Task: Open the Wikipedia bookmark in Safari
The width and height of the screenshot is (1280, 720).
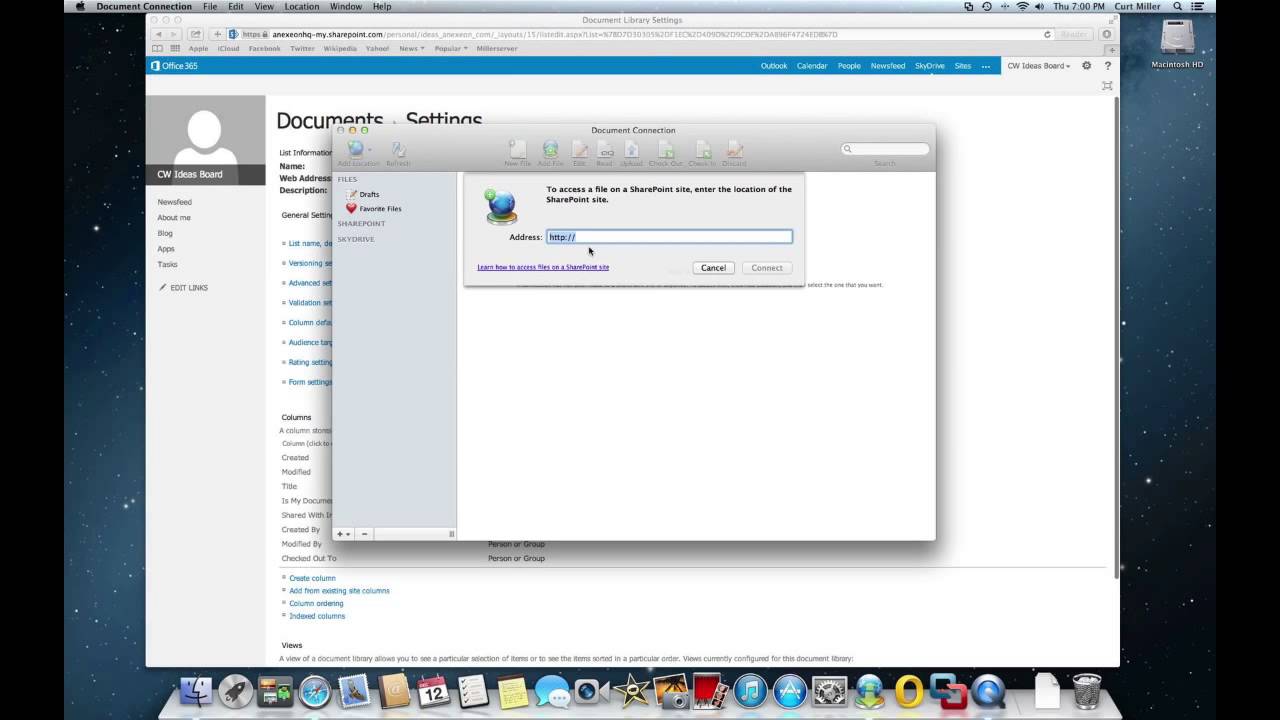Action: pyautogui.click(x=340, y=48)
